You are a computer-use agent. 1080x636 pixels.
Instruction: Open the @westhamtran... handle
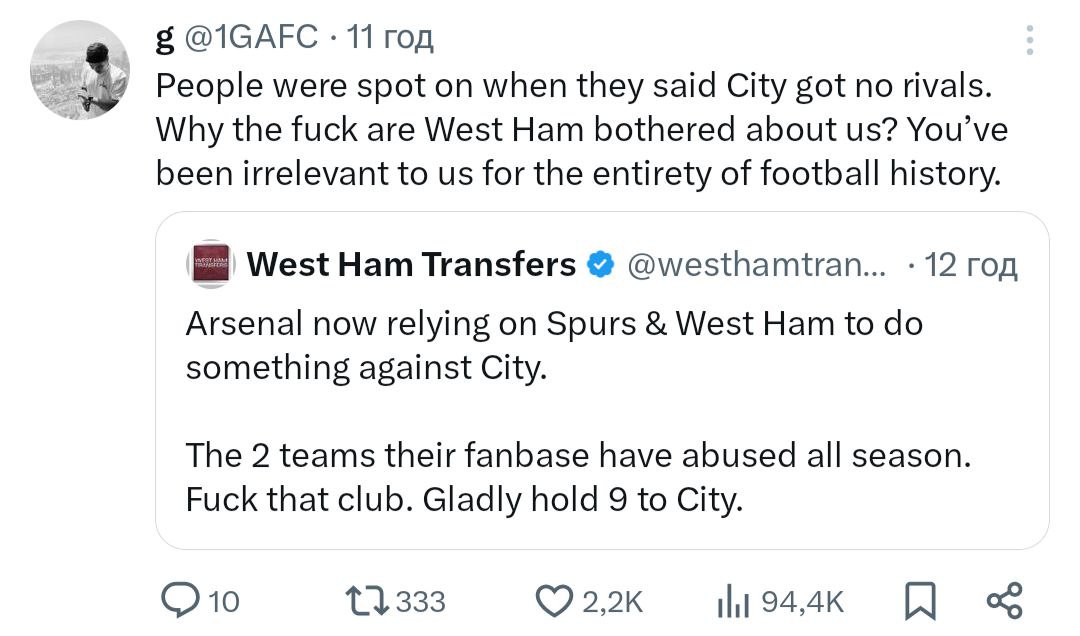pyautogui.click(x=755, y=265)
